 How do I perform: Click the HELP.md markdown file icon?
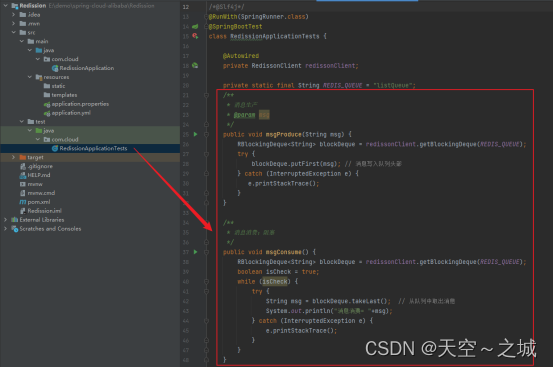coord(23,175)
